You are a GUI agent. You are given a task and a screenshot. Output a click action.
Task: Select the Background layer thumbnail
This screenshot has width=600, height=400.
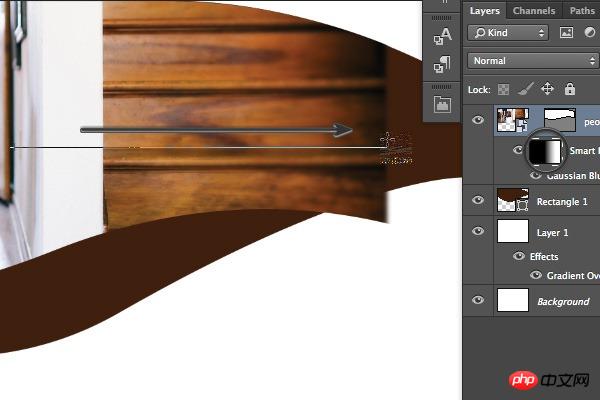513,300
